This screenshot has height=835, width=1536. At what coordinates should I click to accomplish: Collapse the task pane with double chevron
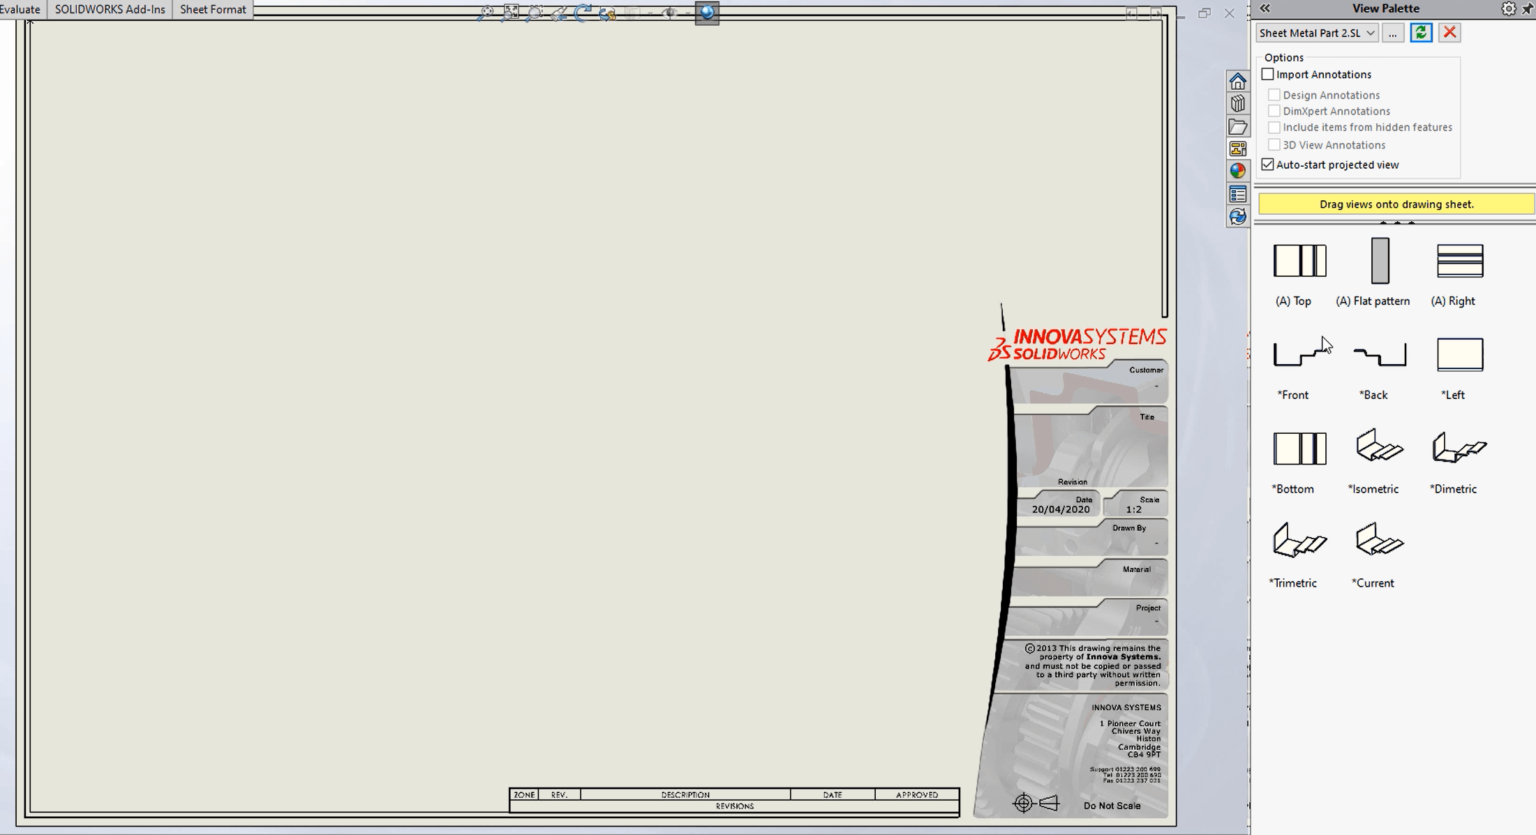1265,8
